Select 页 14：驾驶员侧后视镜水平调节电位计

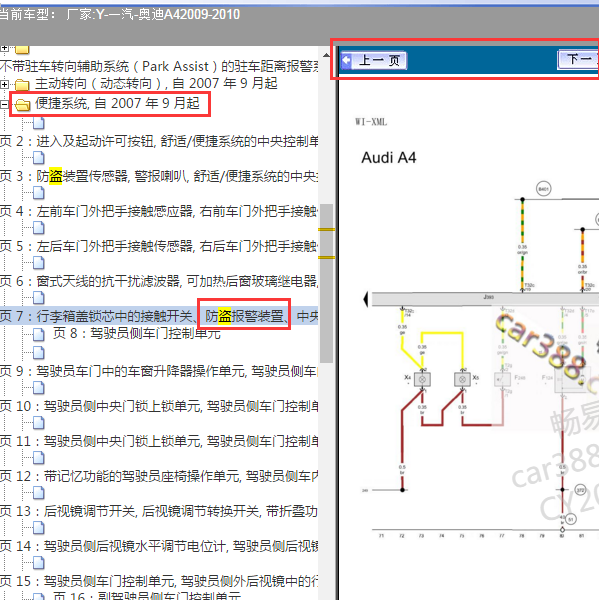click(159, 546)
